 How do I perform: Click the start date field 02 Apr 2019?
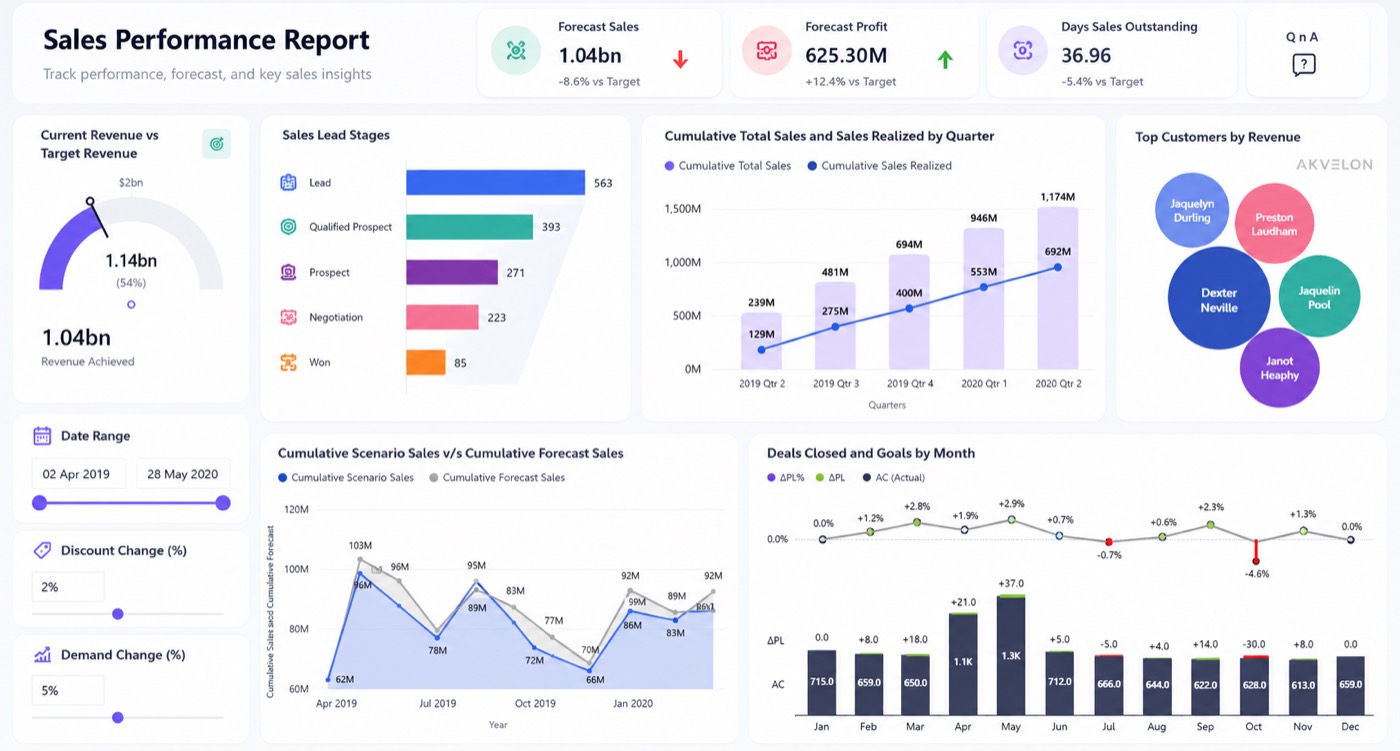coord(78,474)
